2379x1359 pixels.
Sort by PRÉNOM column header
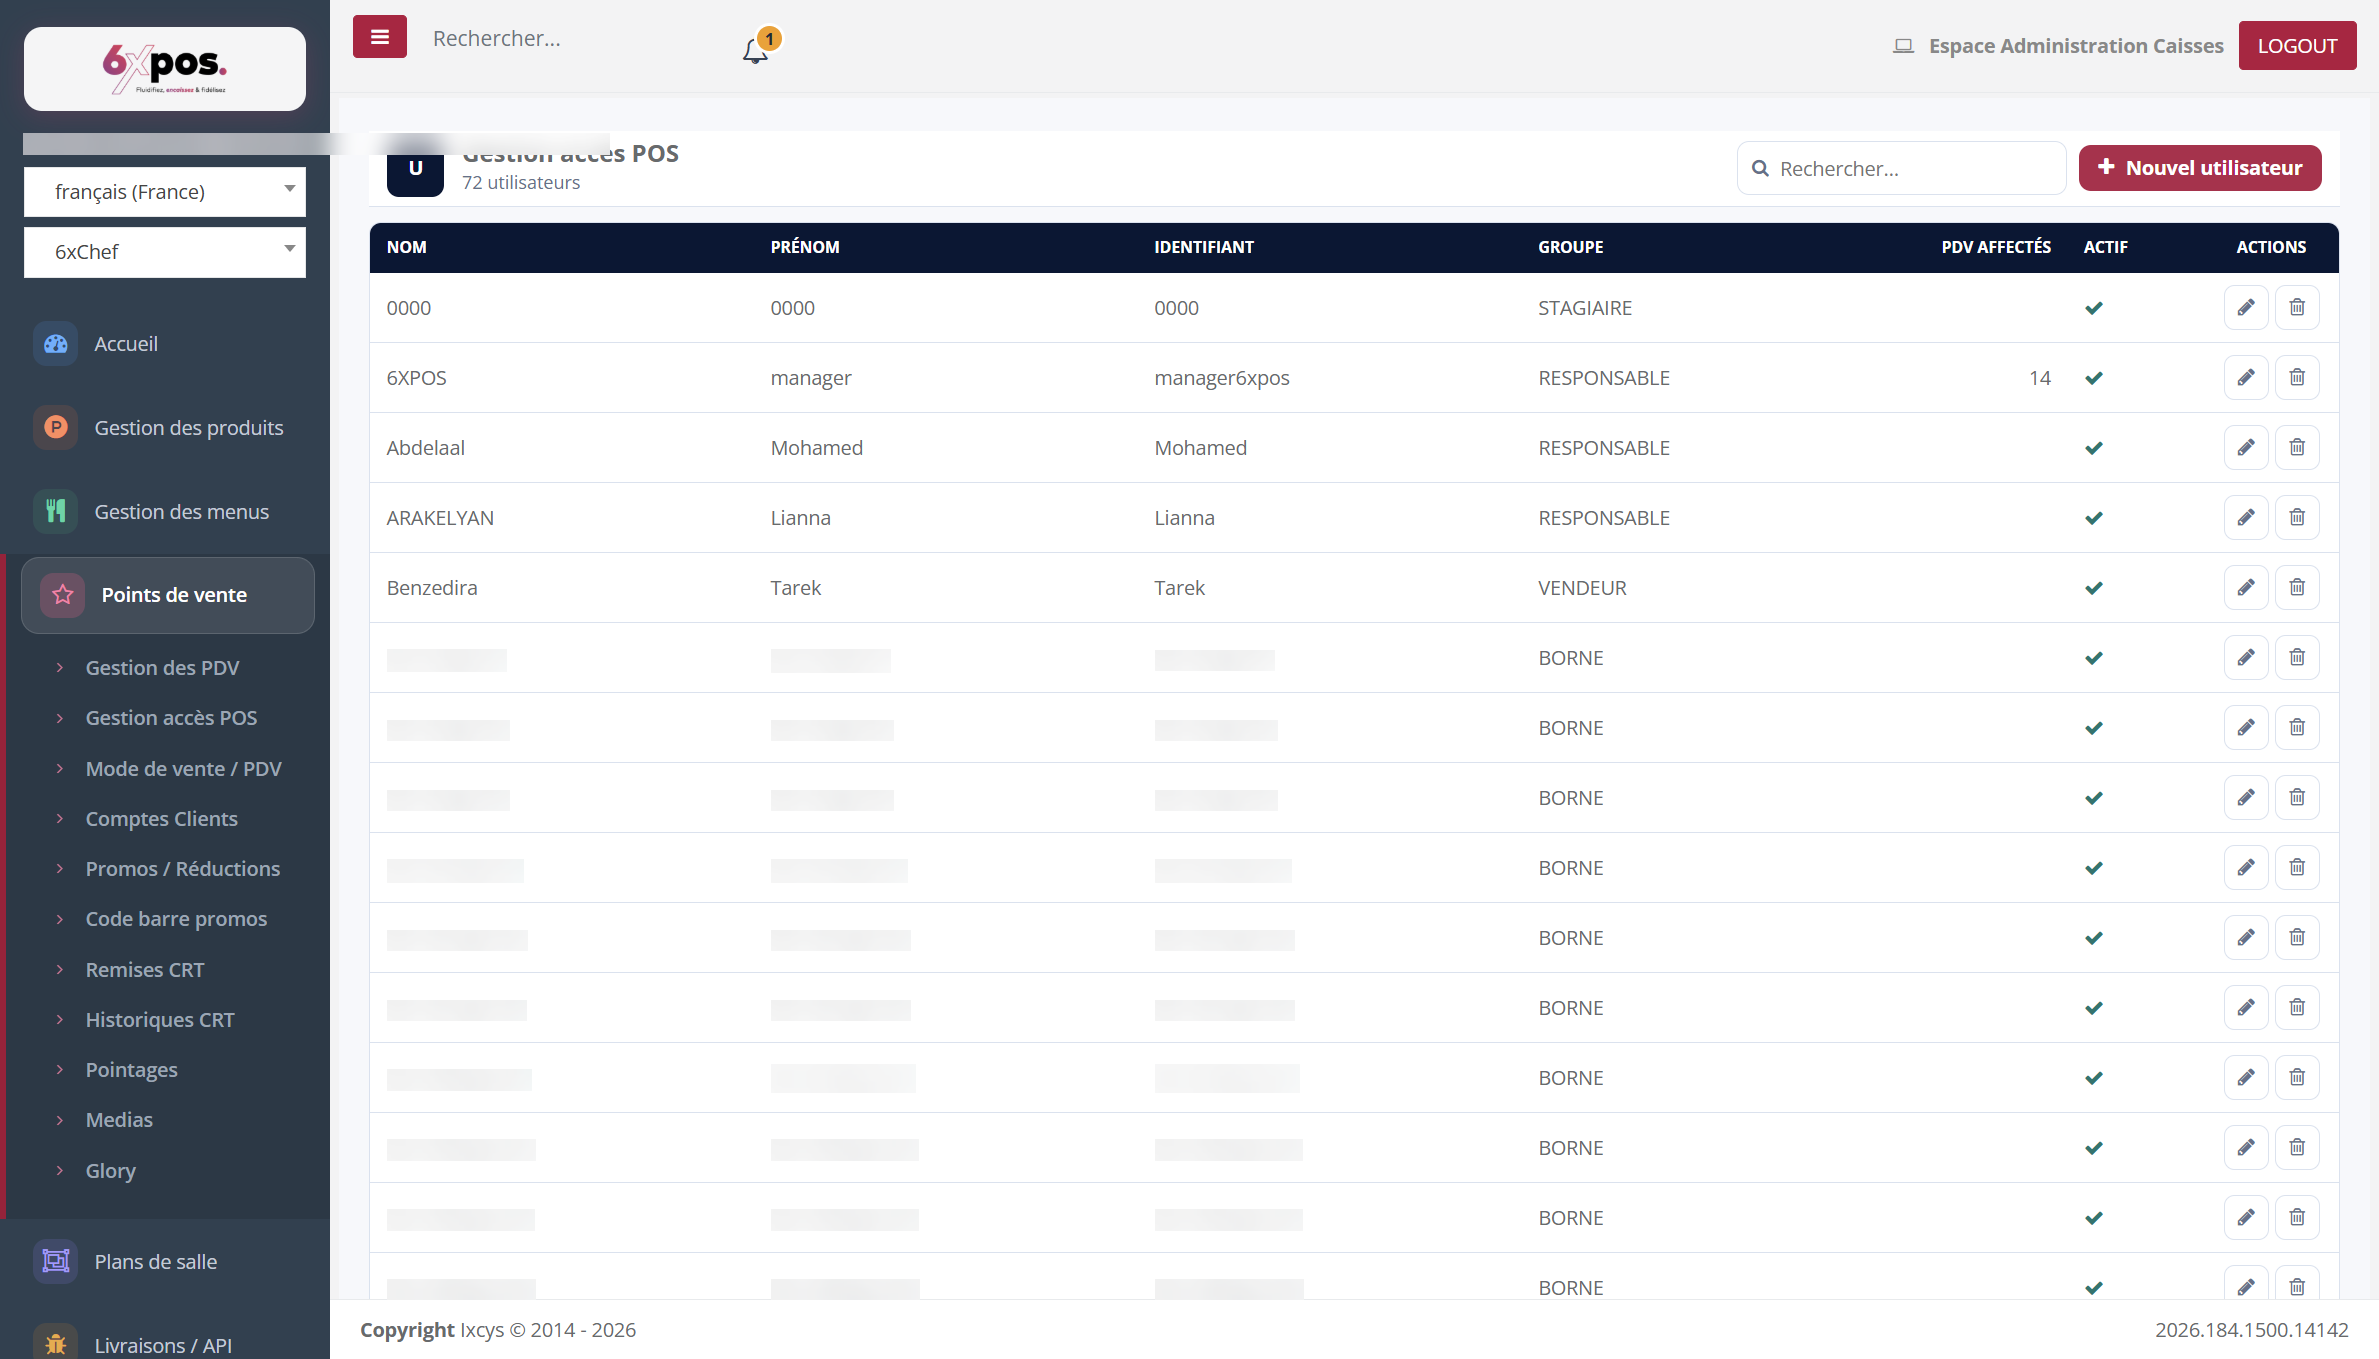(805, 247)
